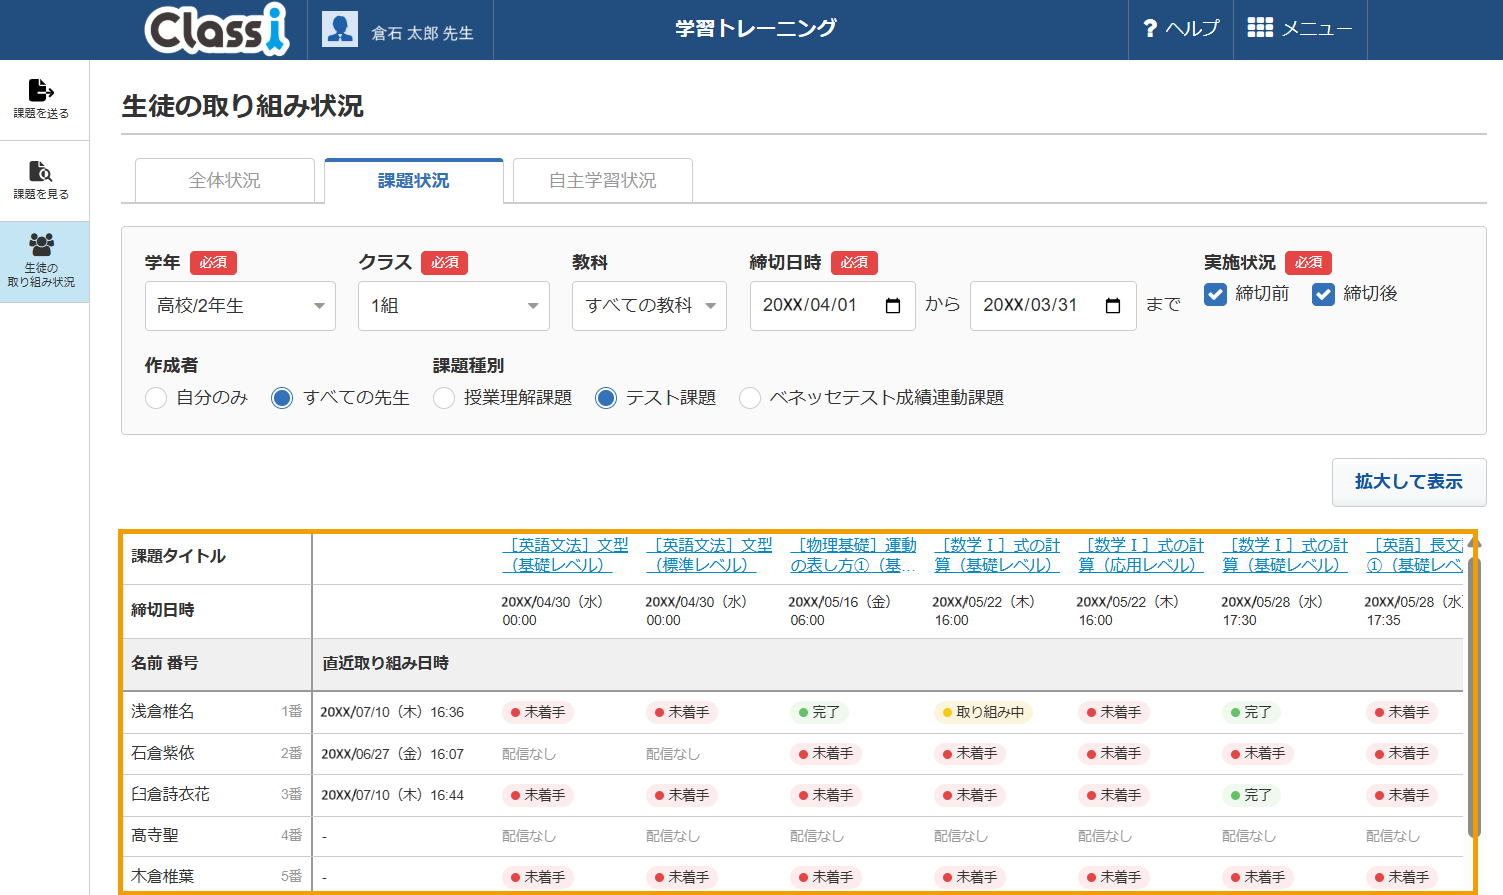
Task: Click student name 木倉椎葉
Action: [x=163, y=877]
